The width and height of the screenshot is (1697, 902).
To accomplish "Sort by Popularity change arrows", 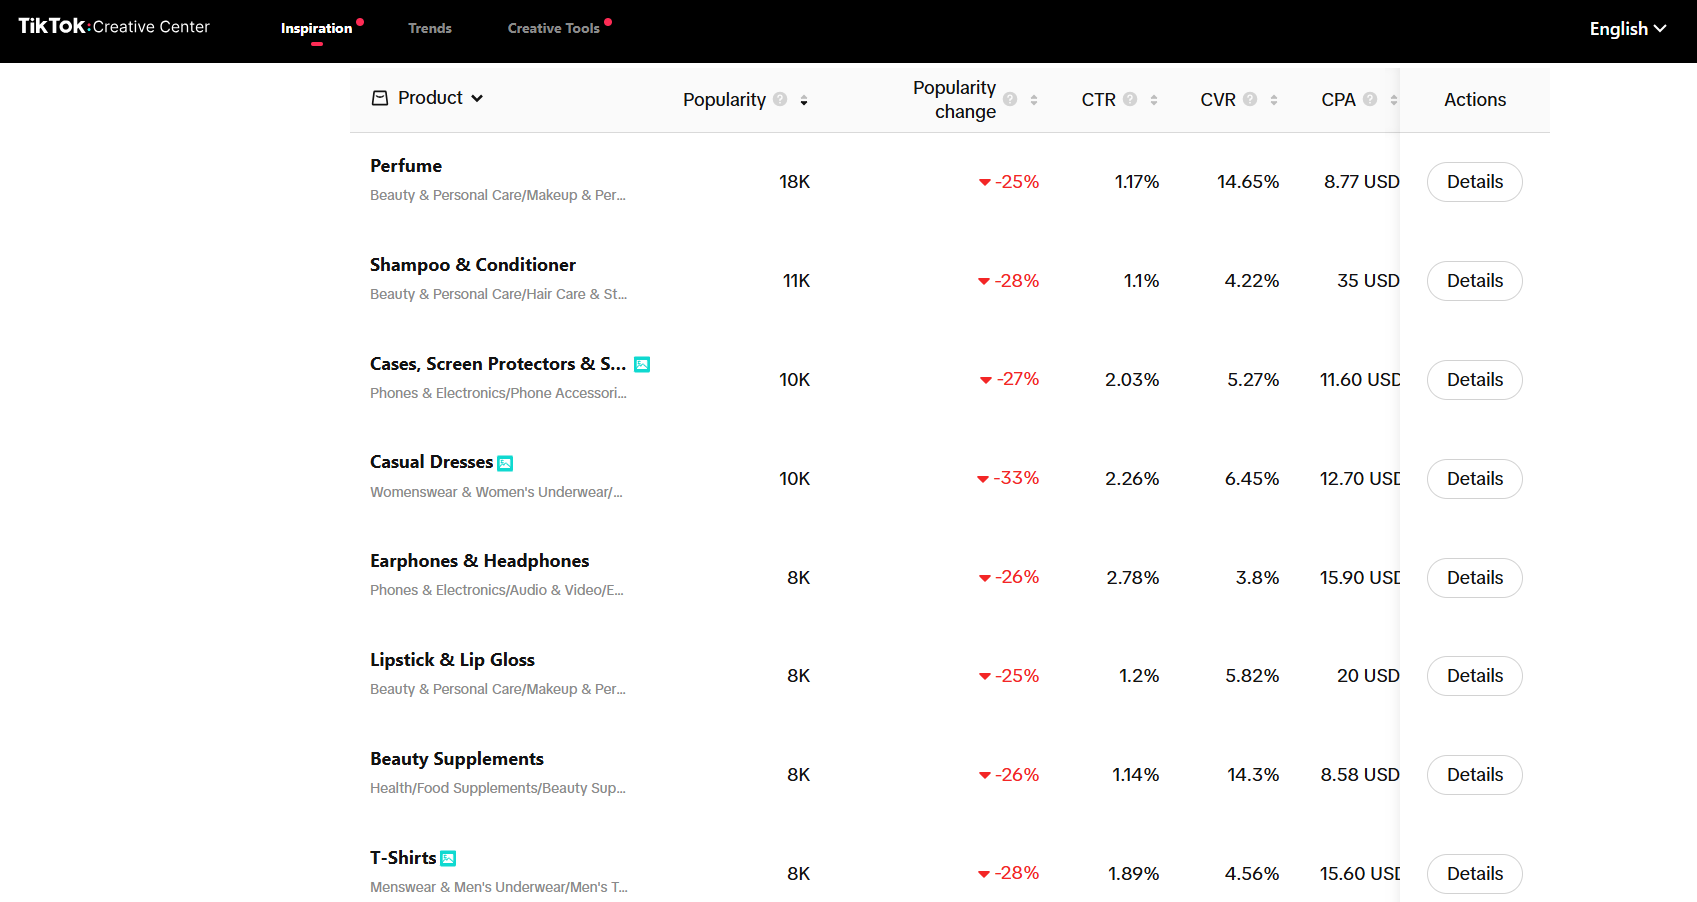I will tap(1034, 100).
